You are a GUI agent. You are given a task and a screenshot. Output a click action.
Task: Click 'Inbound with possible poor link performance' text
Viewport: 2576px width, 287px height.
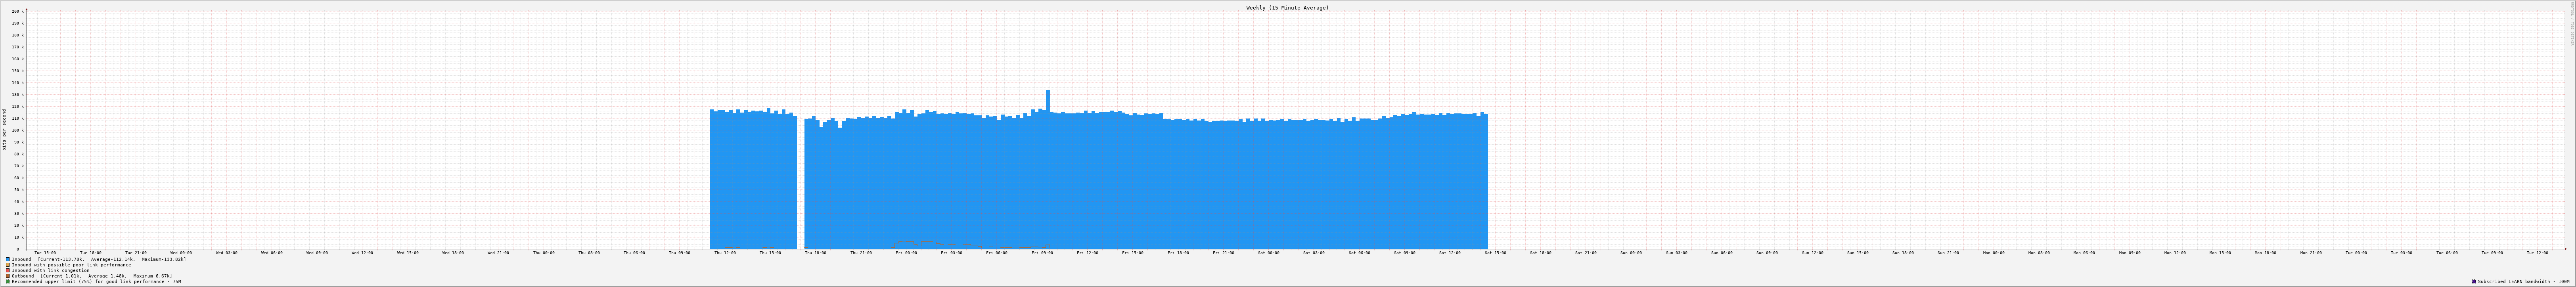(71, 265)
